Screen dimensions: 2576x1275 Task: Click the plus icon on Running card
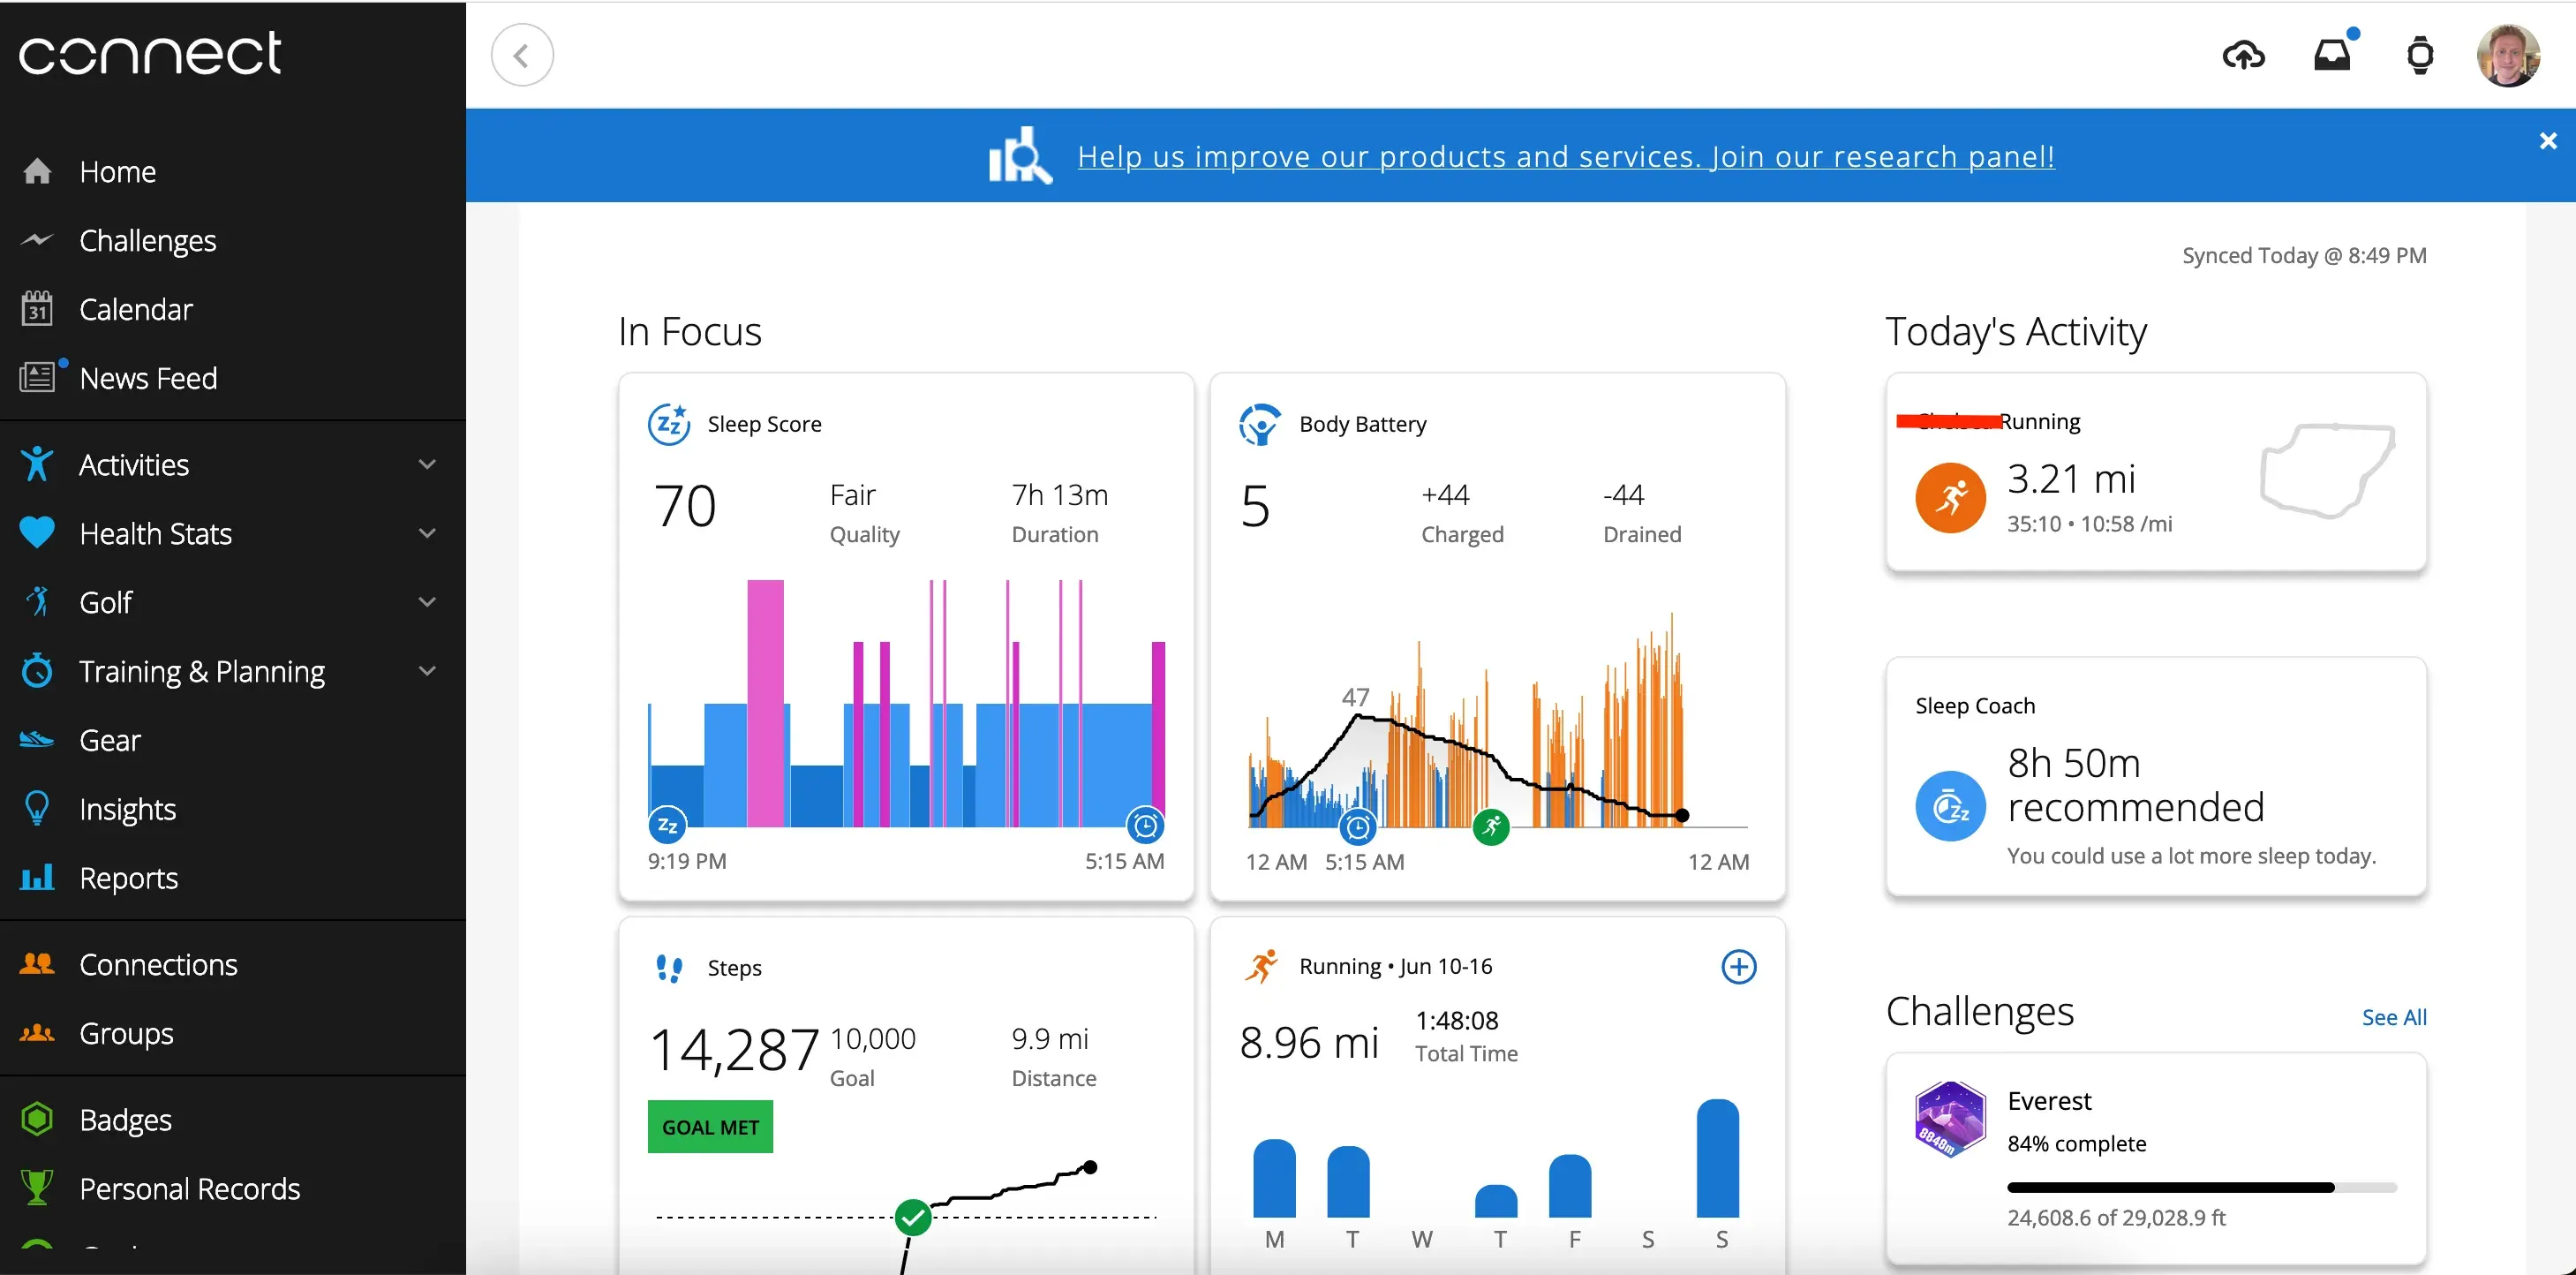click(x=1738, y=967)
